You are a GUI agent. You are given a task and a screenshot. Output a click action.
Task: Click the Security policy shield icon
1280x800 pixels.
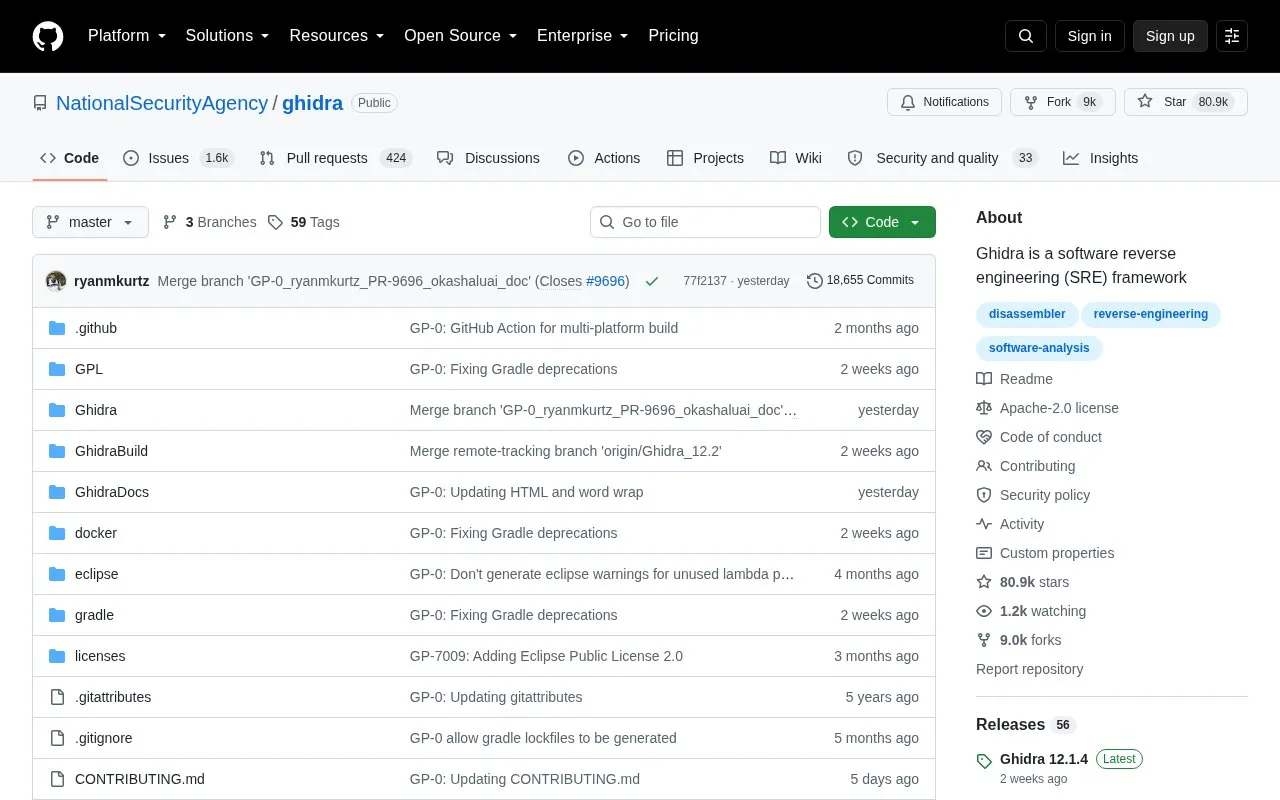[x=984, y=495]
